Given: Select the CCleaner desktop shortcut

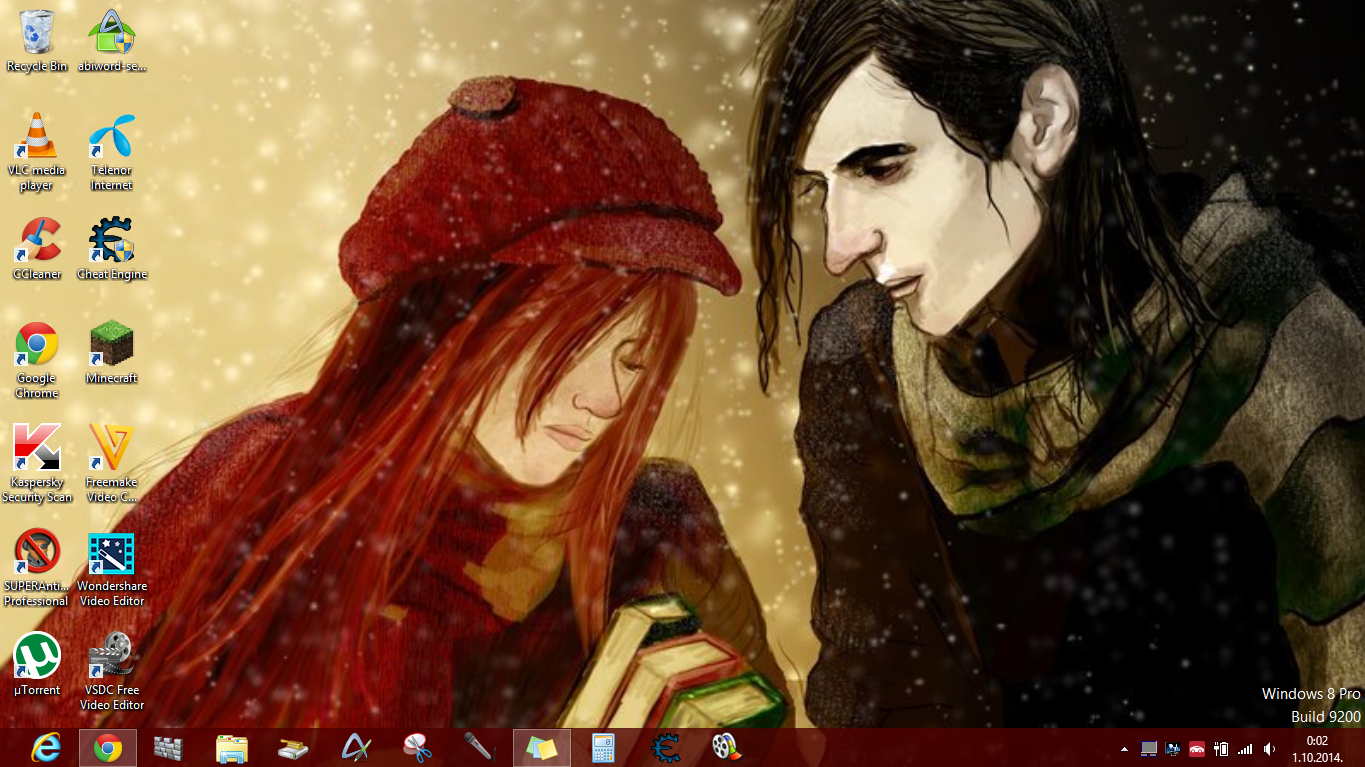Looking at the screenshot, I should (37, 249).
